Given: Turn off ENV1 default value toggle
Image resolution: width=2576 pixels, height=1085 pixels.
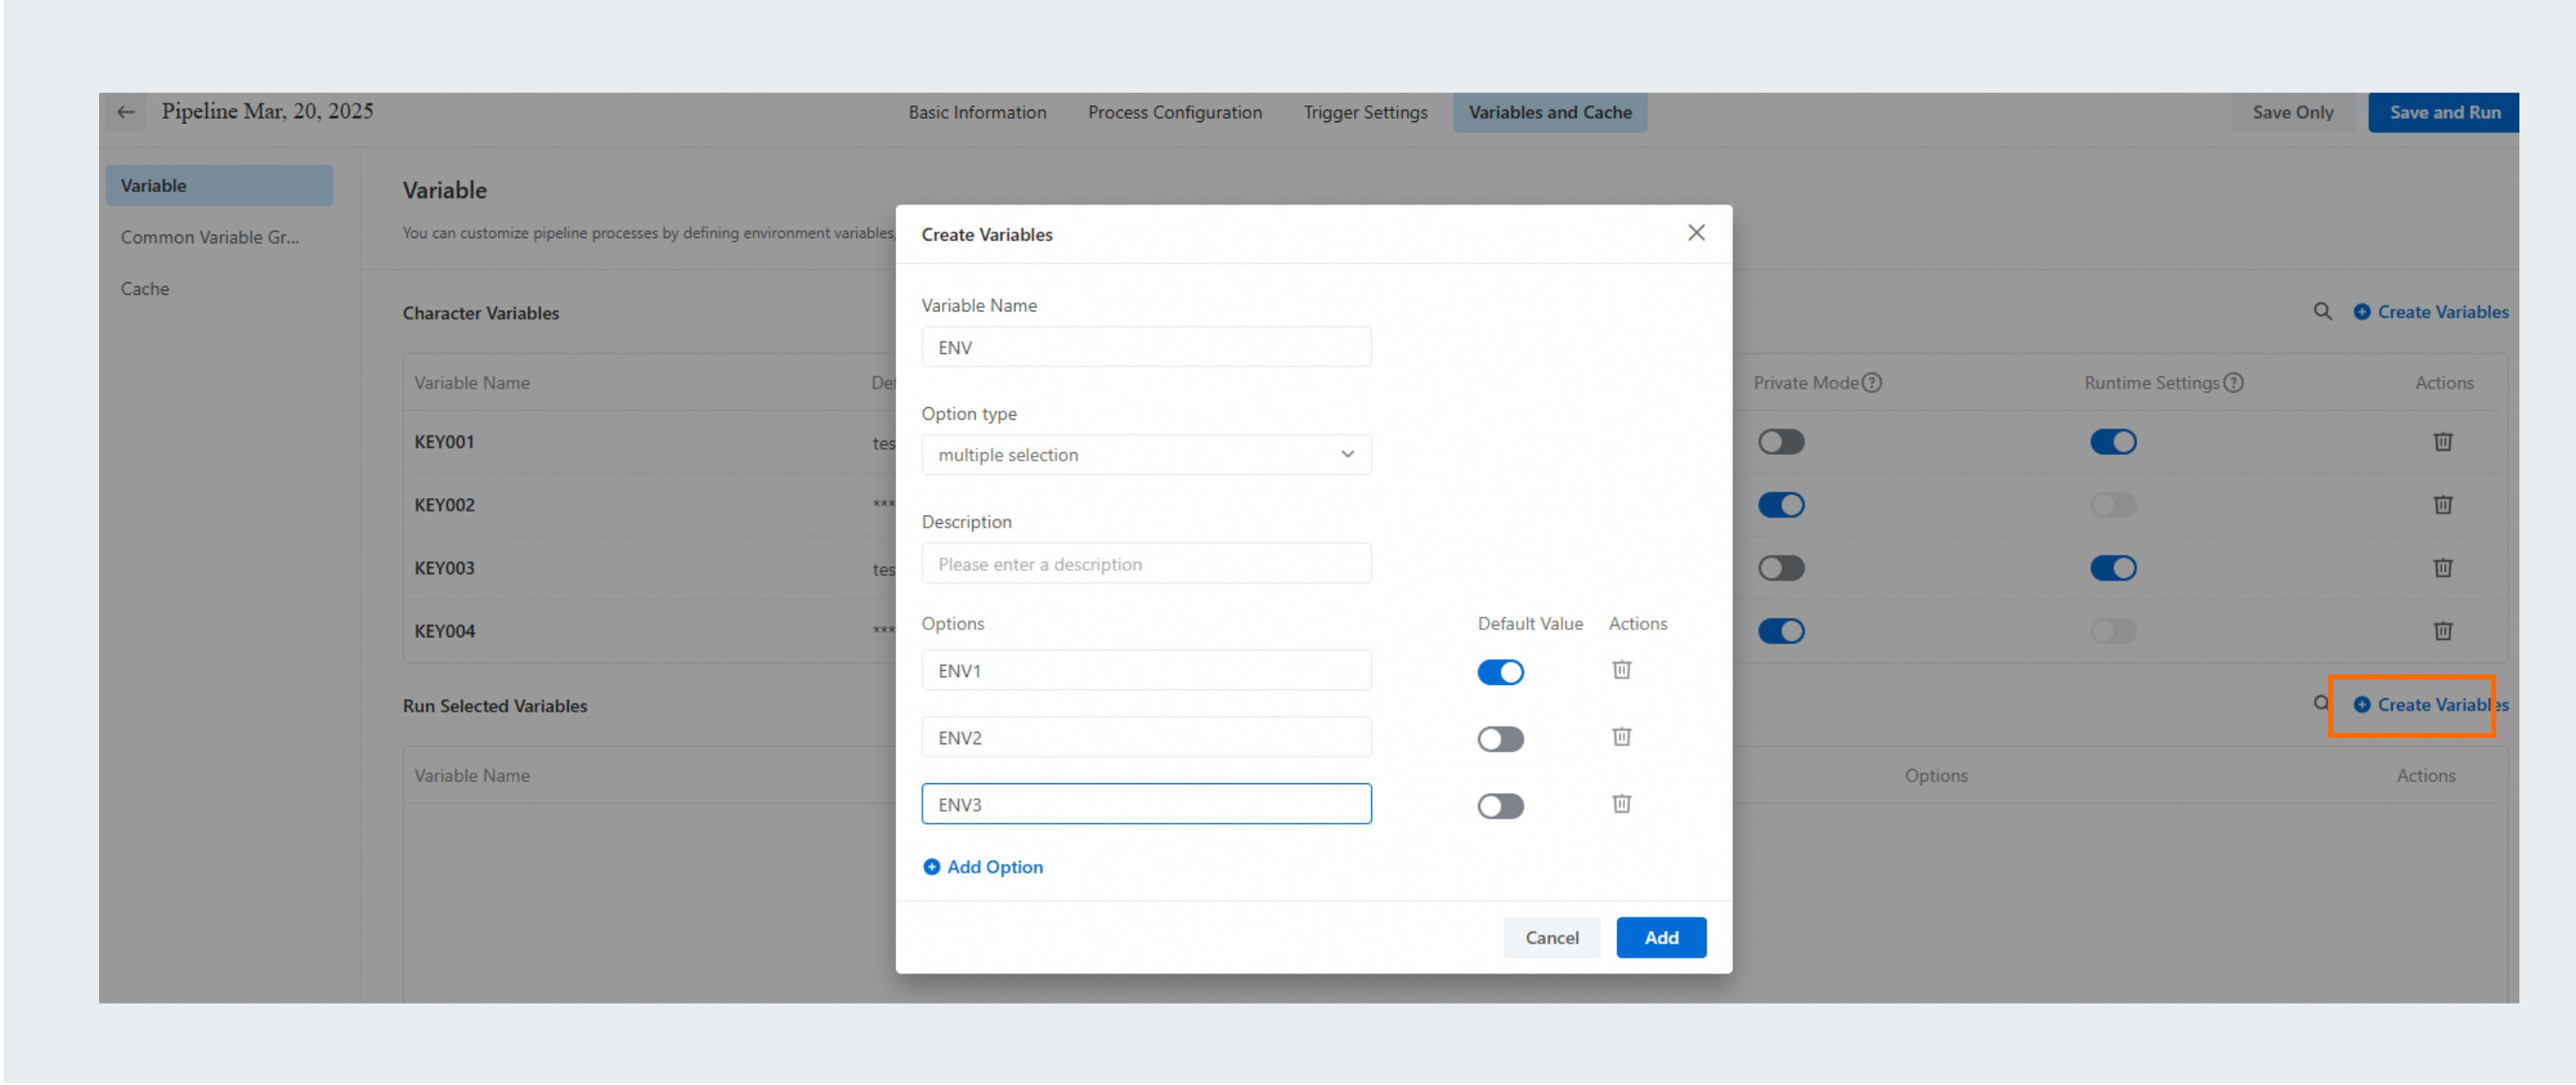Looking at the screenshot, I should click(1500, 672).
